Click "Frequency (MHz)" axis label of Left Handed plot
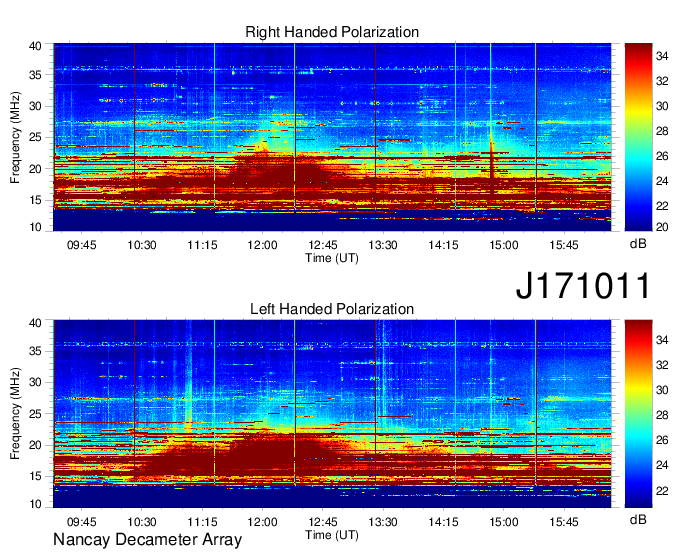Screen dimensions: 680x552 pyautogui.click(x=15, y=414)
